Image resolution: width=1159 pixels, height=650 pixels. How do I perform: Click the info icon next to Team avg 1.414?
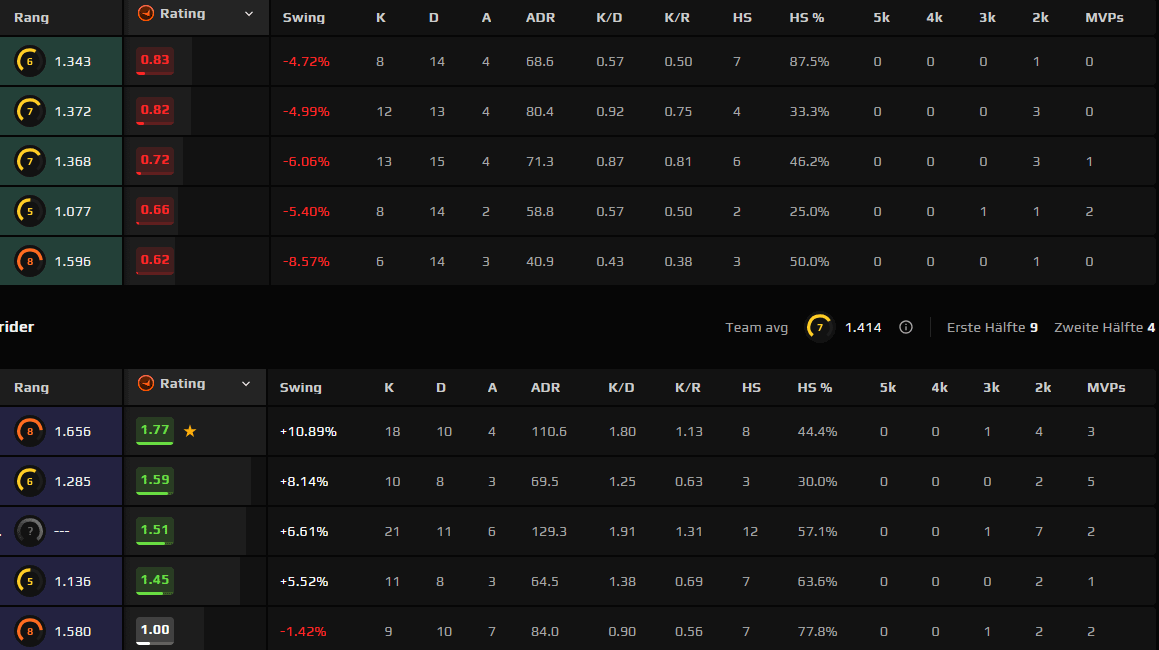coord(905,328)
